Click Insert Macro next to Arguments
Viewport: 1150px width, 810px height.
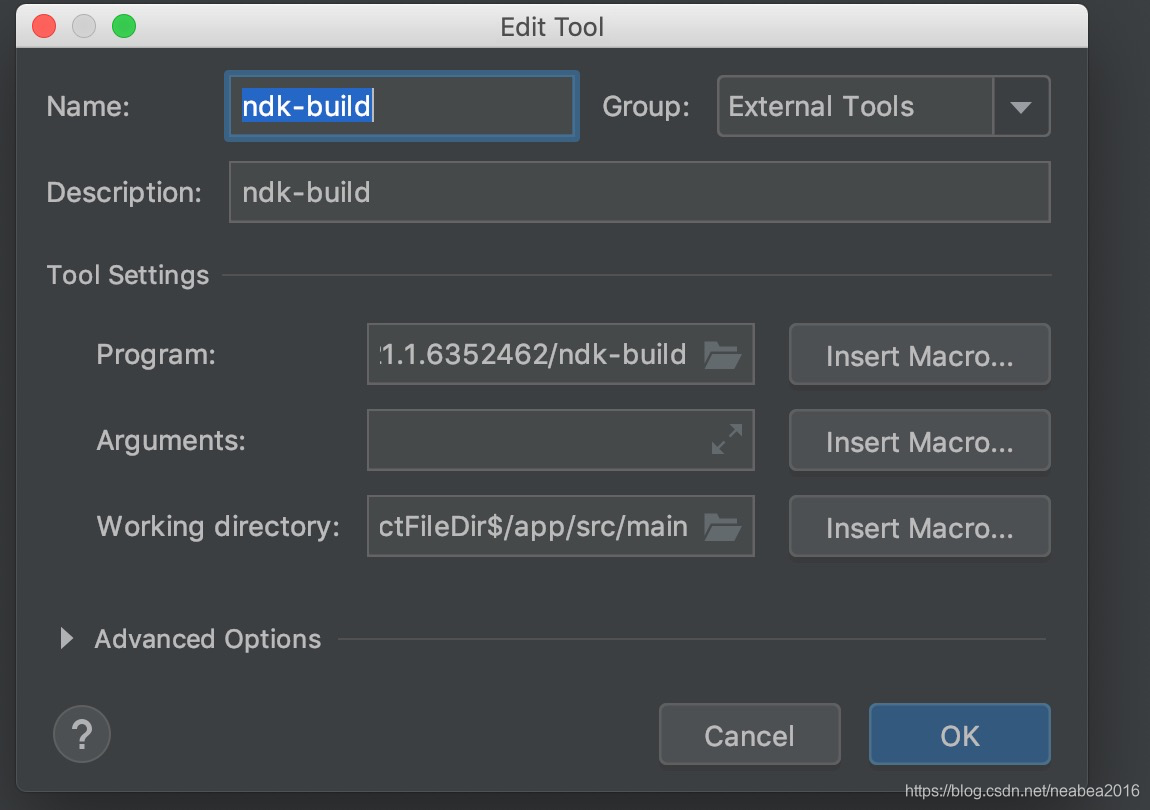(919, 441)
